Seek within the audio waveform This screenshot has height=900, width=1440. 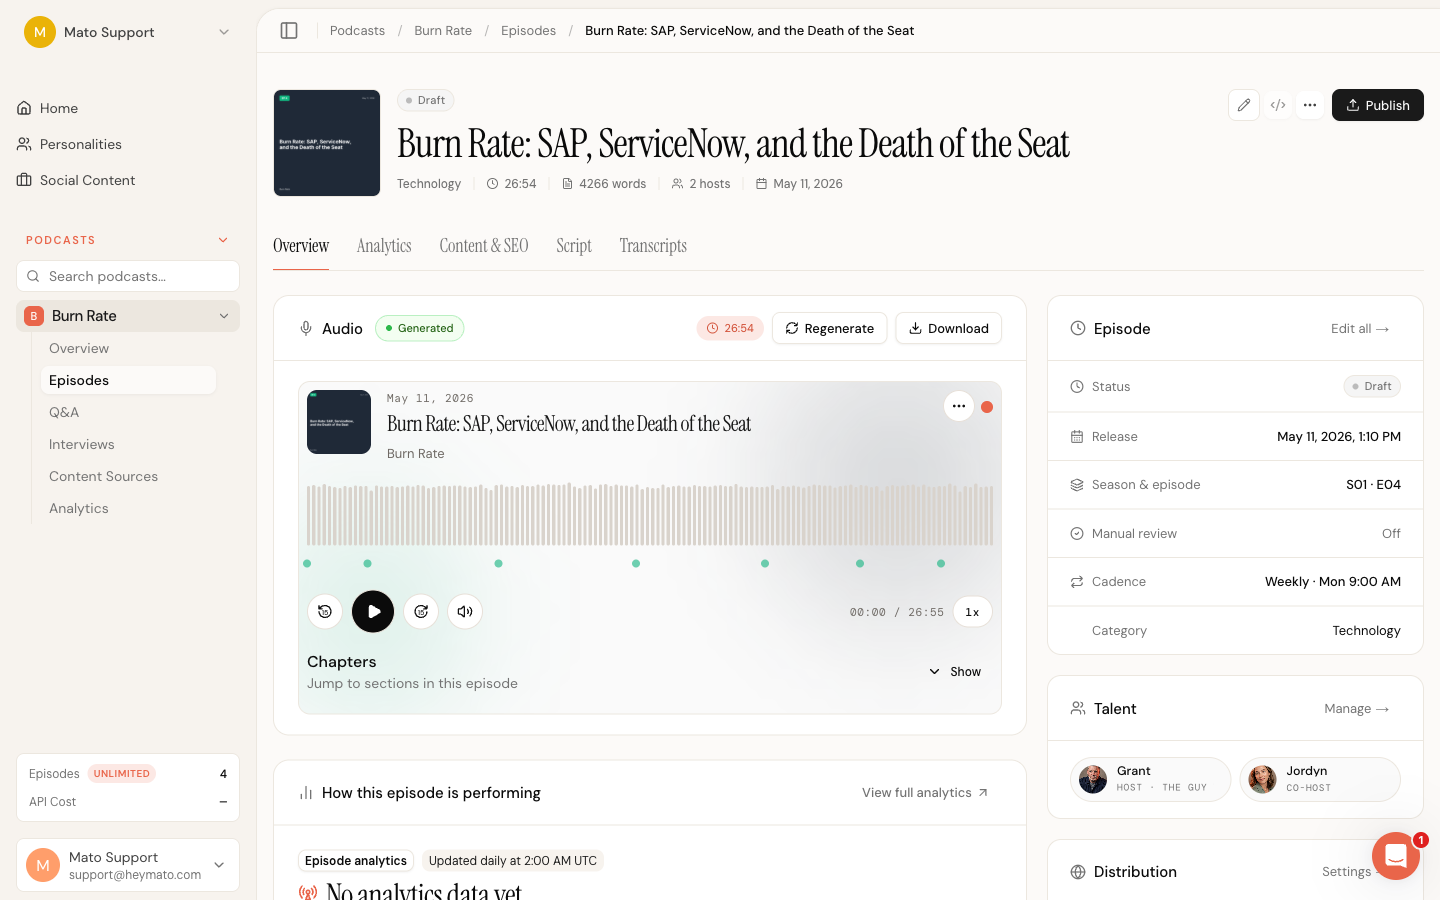point(650,515)
